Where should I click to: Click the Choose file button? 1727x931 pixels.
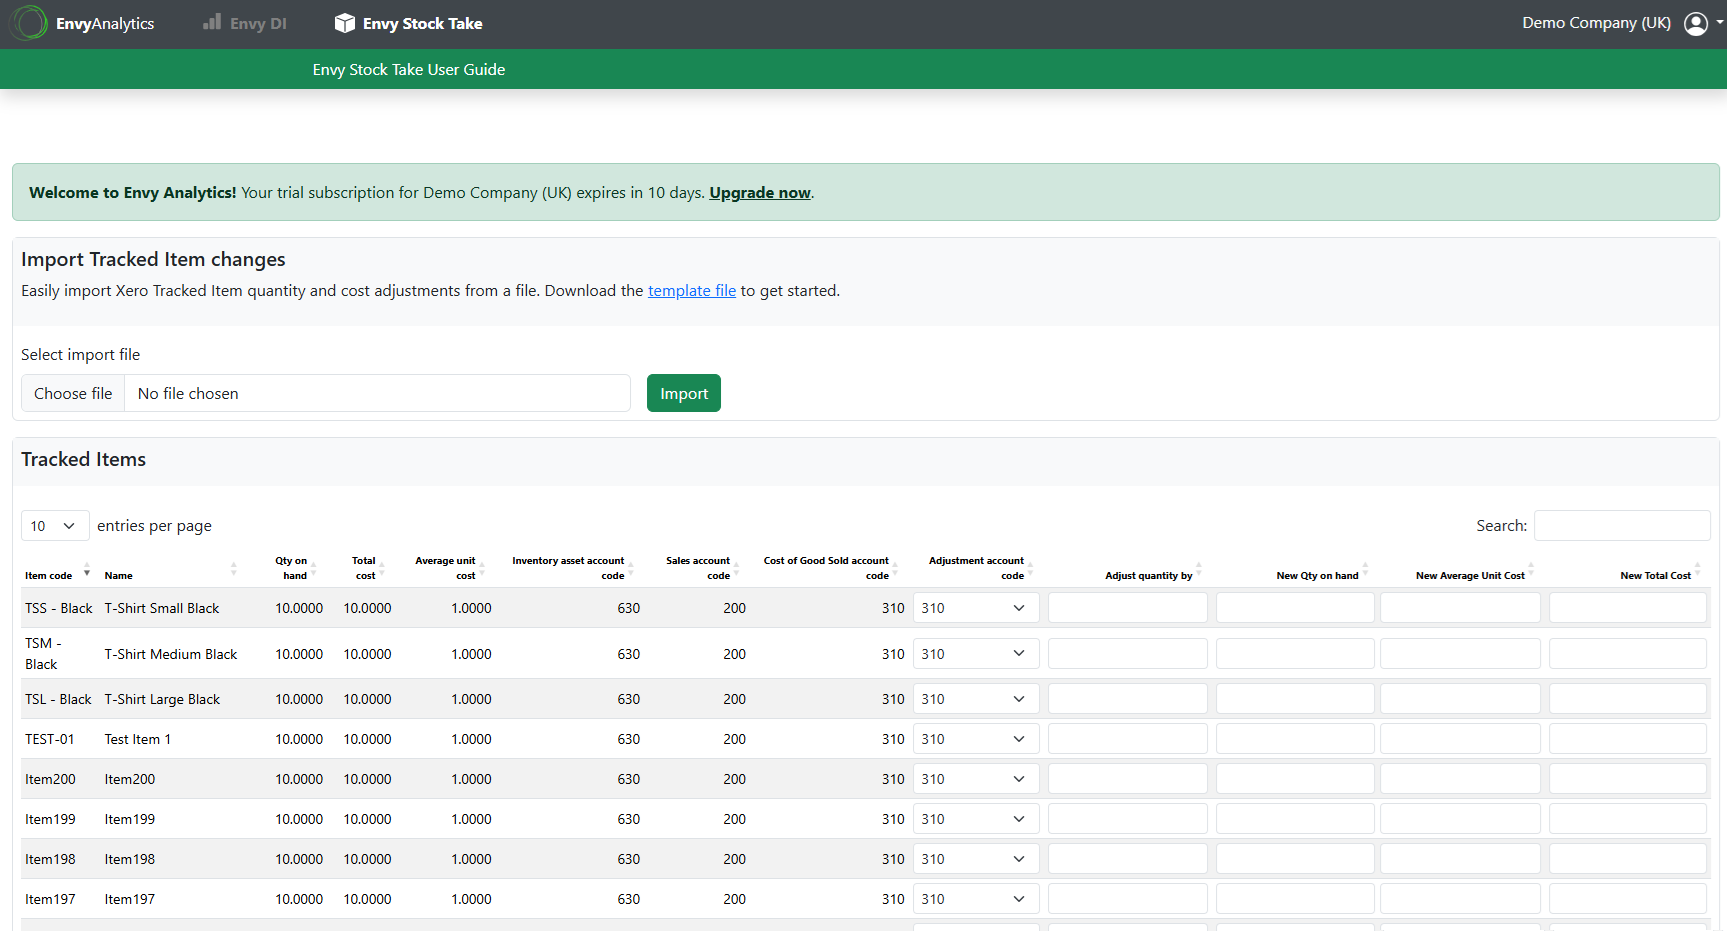pyautogui.click(x=73, y=393)
